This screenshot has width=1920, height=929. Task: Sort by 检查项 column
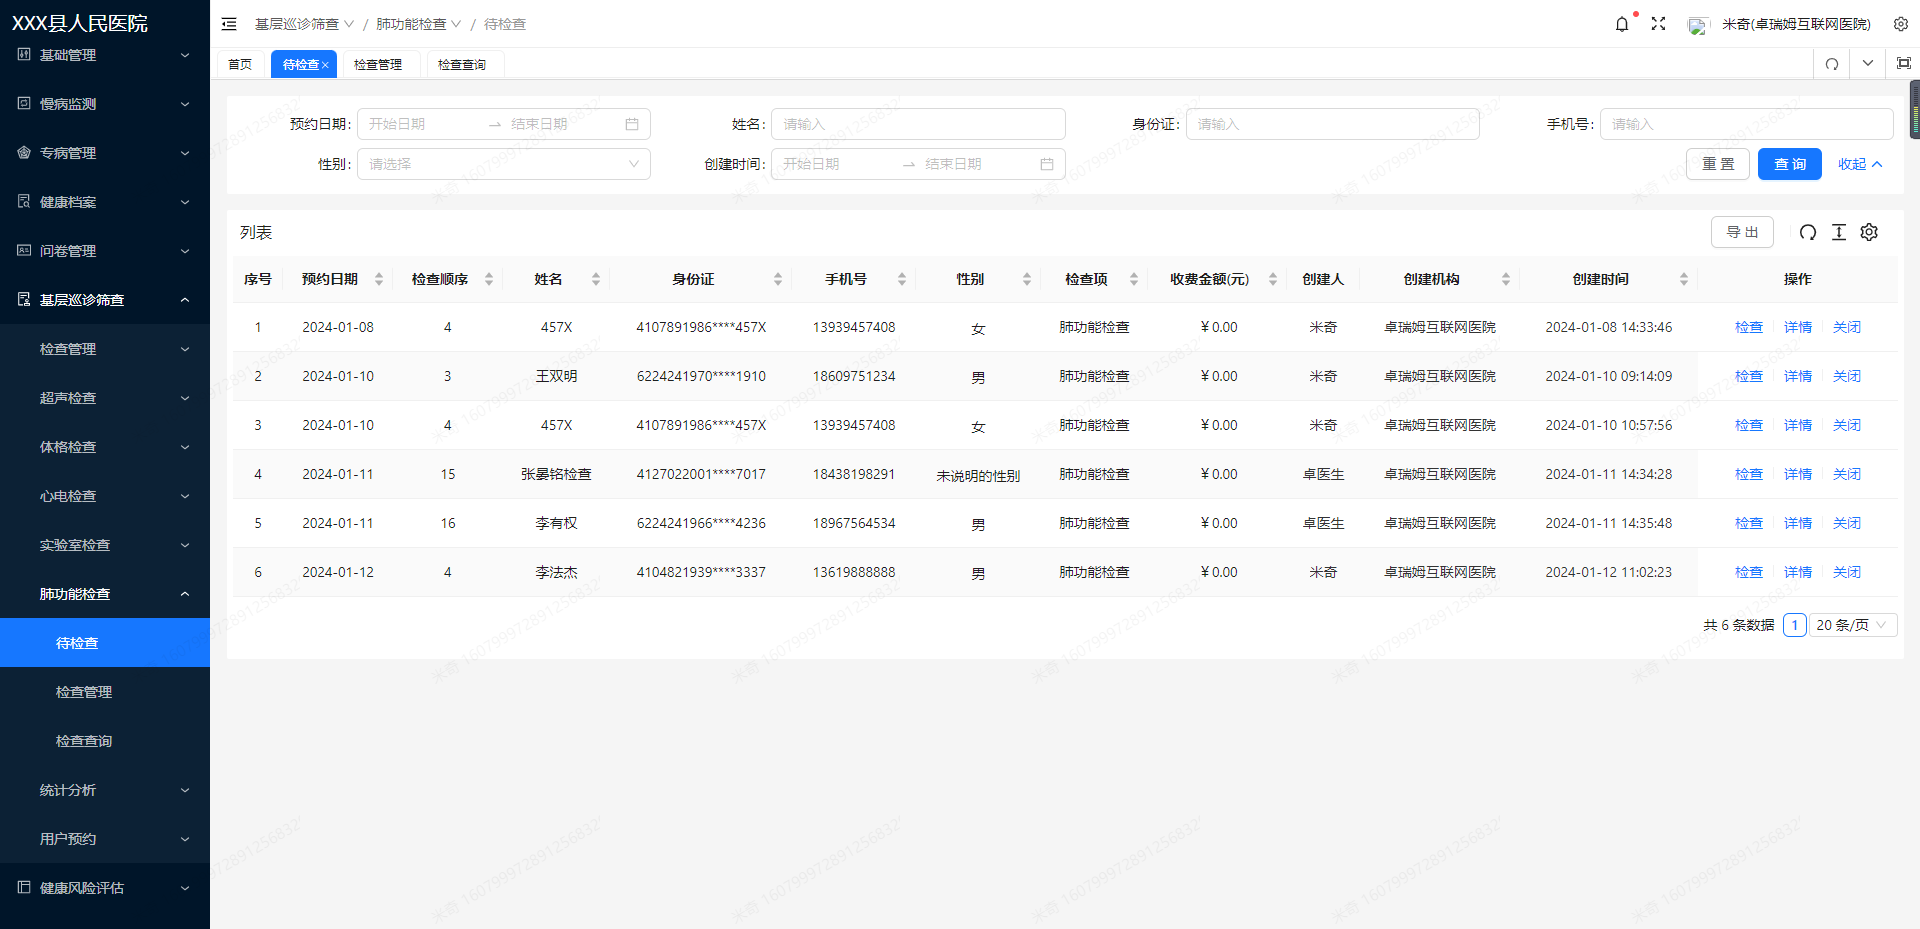tap(1134, 279)
